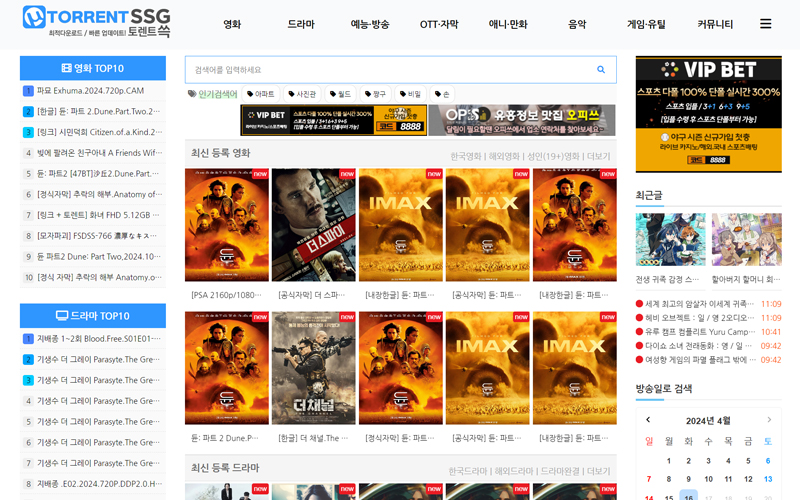800x500 pixels.
Task: Open [한글] 더 채널.The title link
Action: click(313, 438)
